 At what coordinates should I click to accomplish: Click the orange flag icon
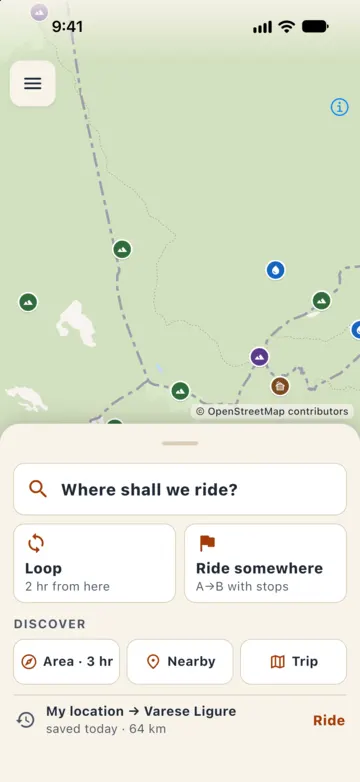click(x=207, y=543)
